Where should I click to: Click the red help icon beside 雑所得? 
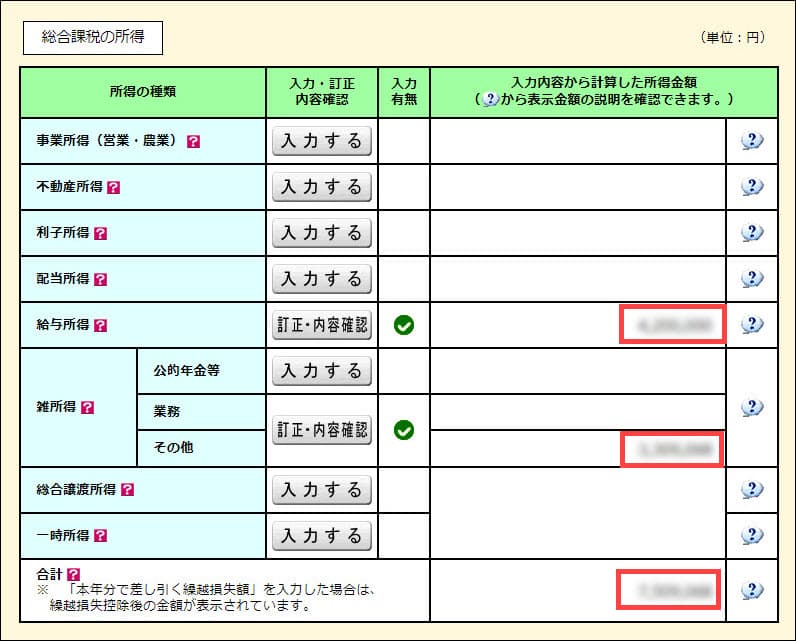(x=87, y=408)
